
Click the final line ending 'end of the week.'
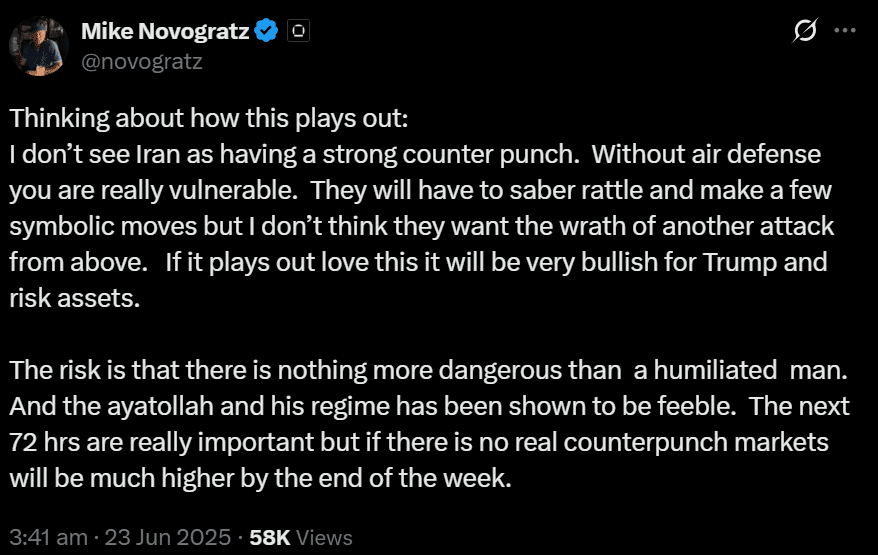[260, 479]
